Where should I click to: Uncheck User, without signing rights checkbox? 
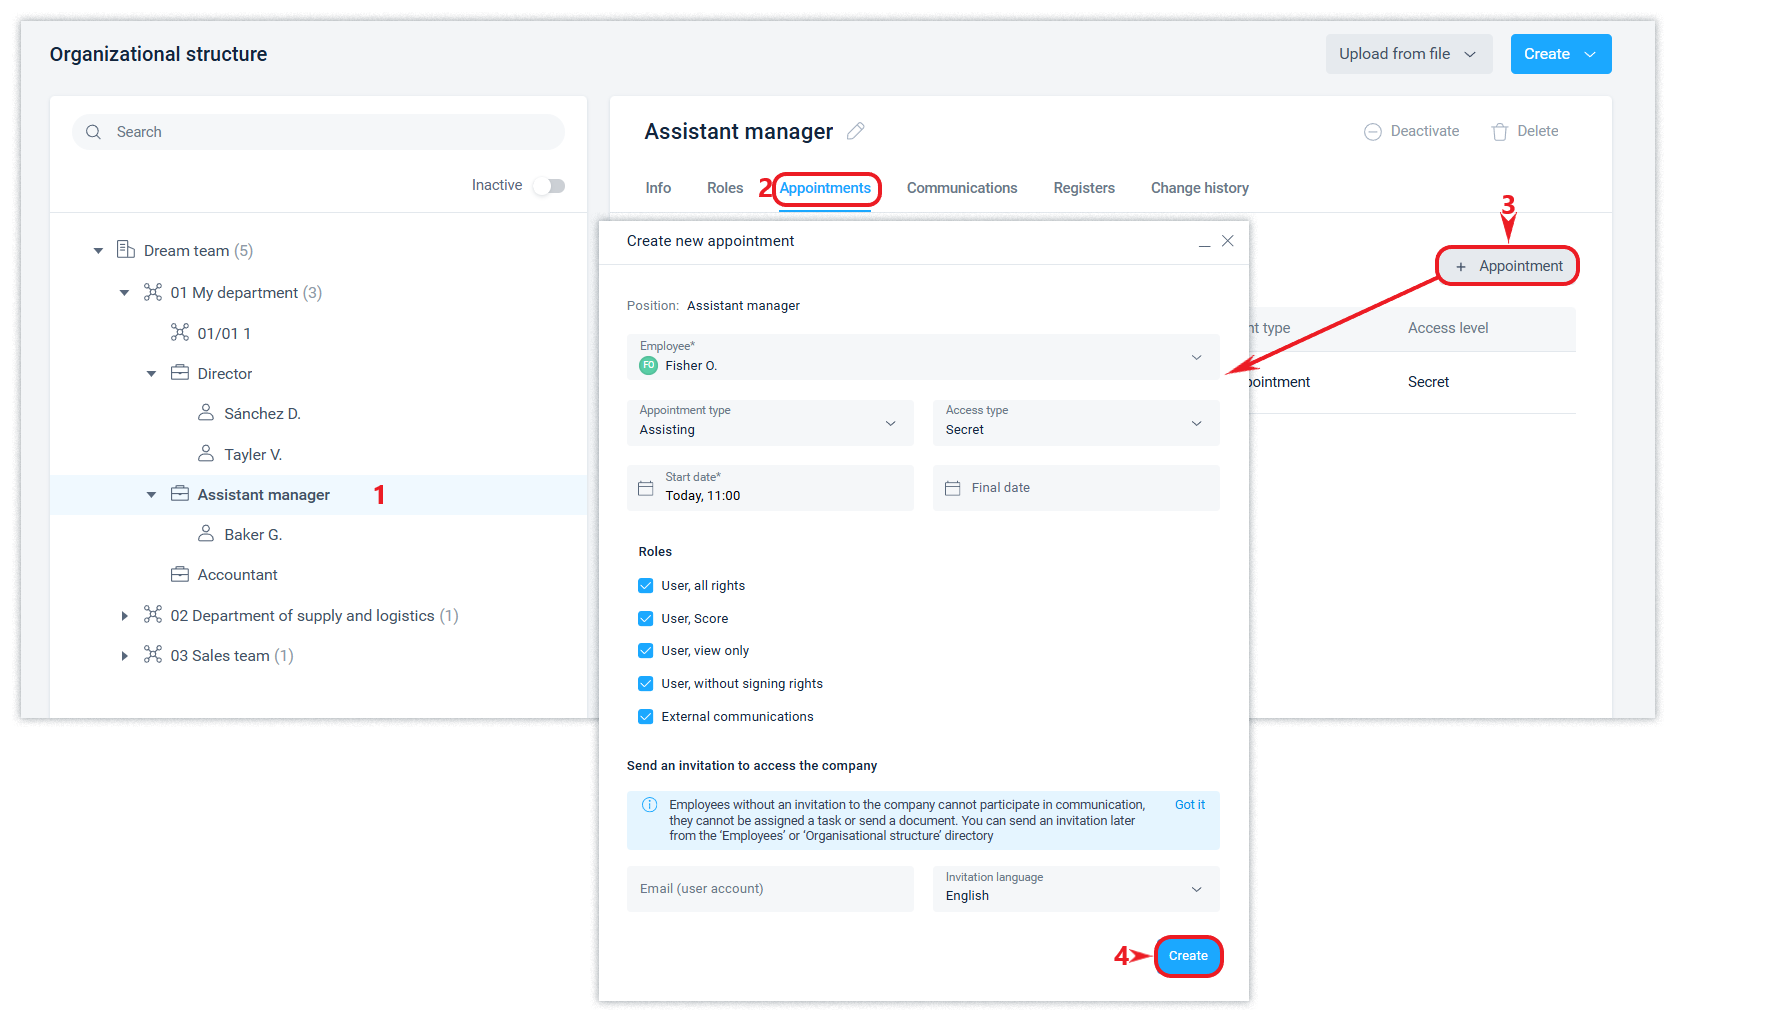click(x=646, y=684)
